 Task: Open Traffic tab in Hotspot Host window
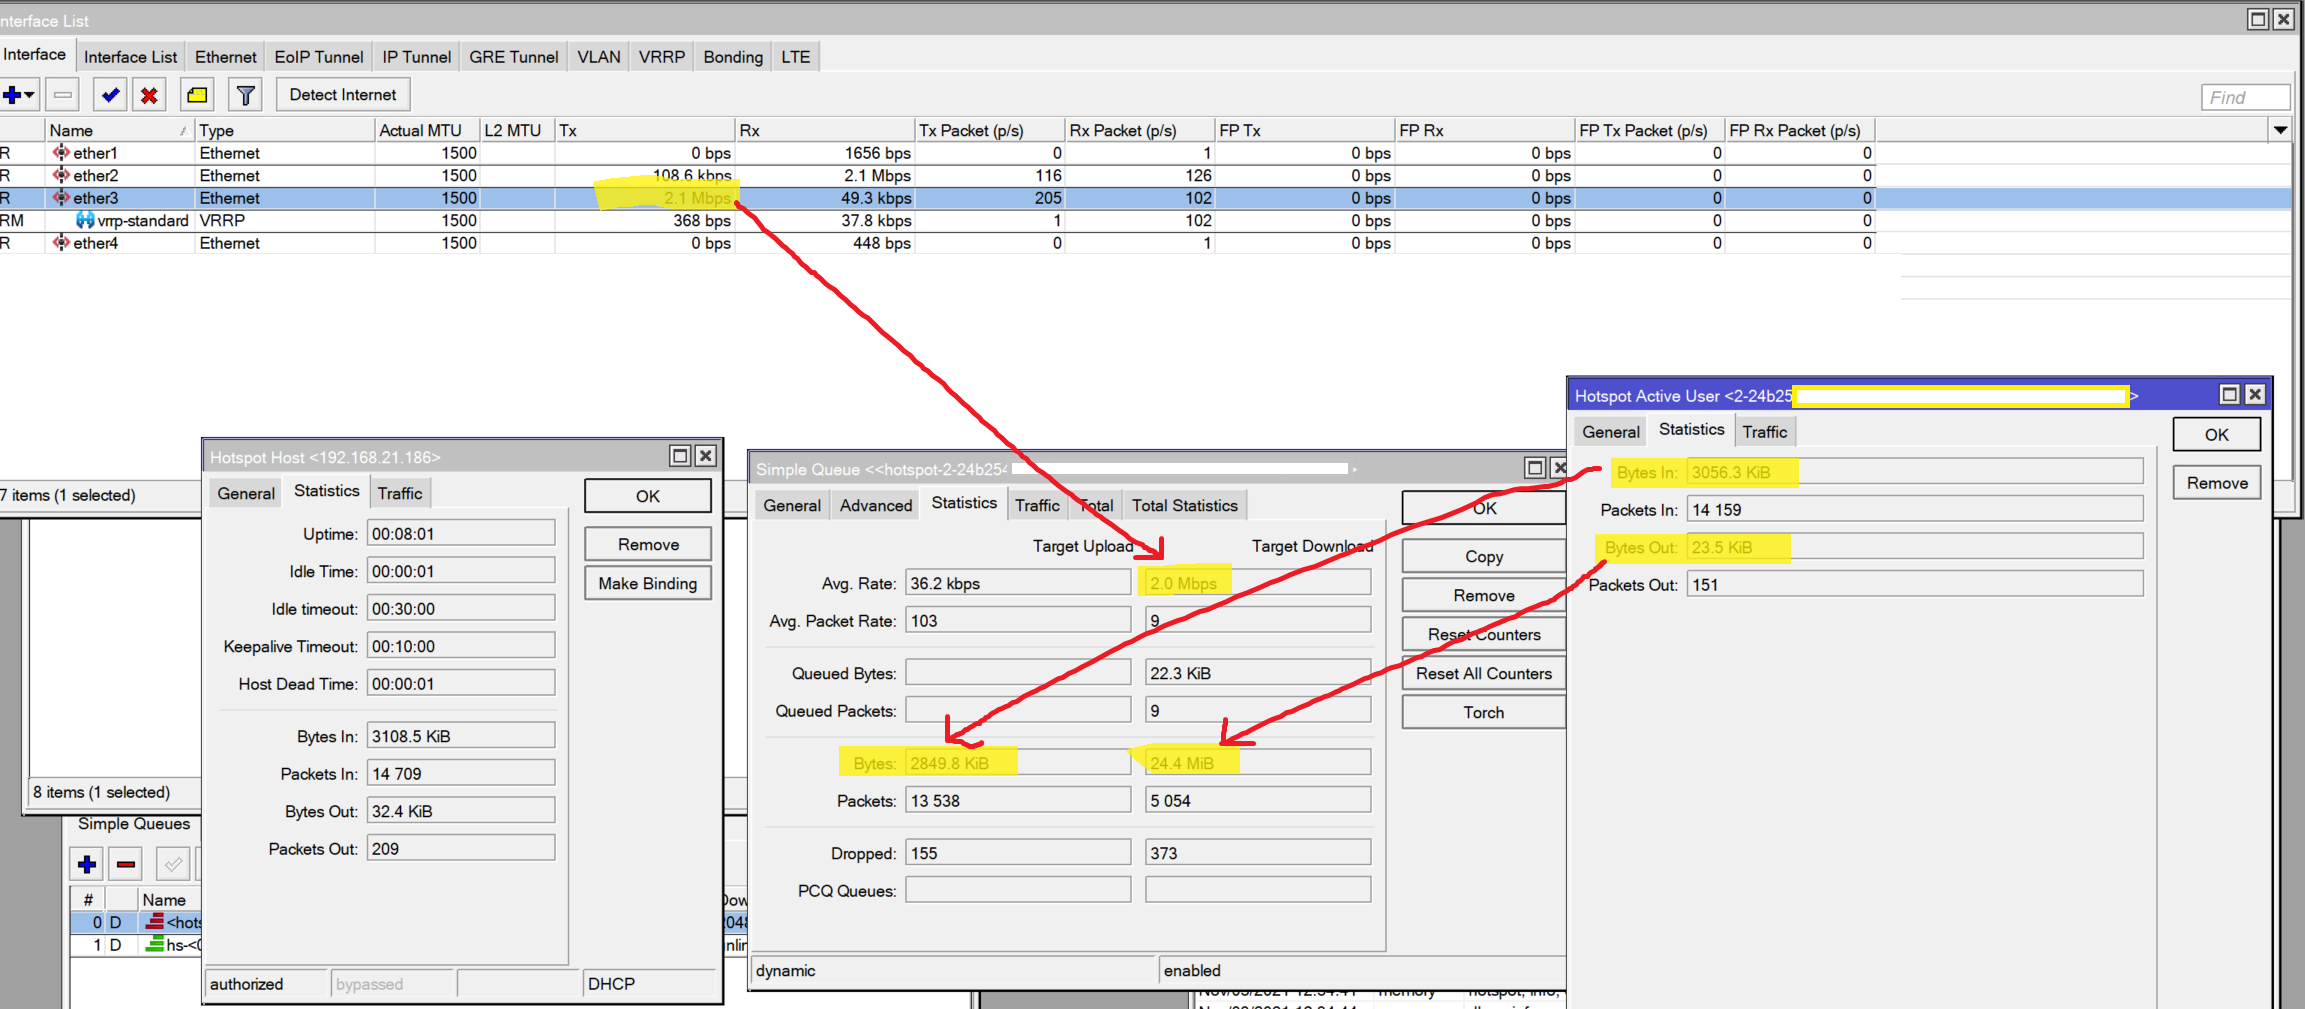400,494
